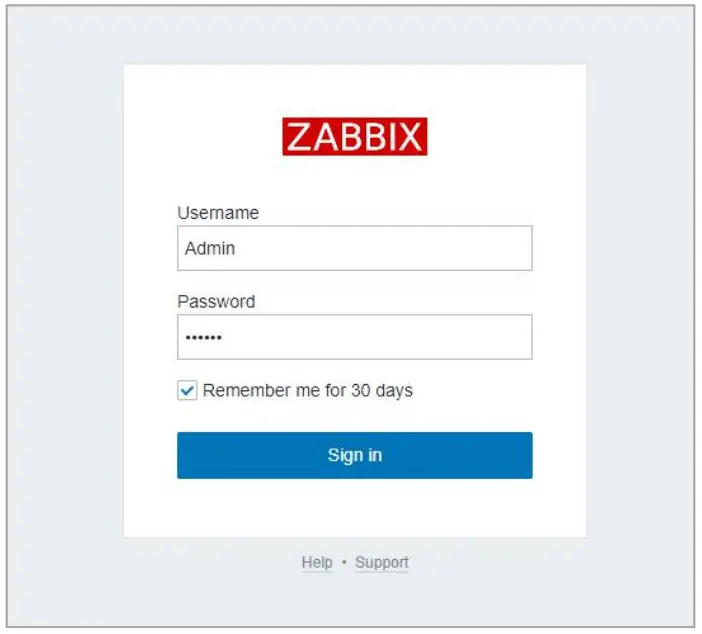
Task: Focus the Password input field
Action: 355,337
